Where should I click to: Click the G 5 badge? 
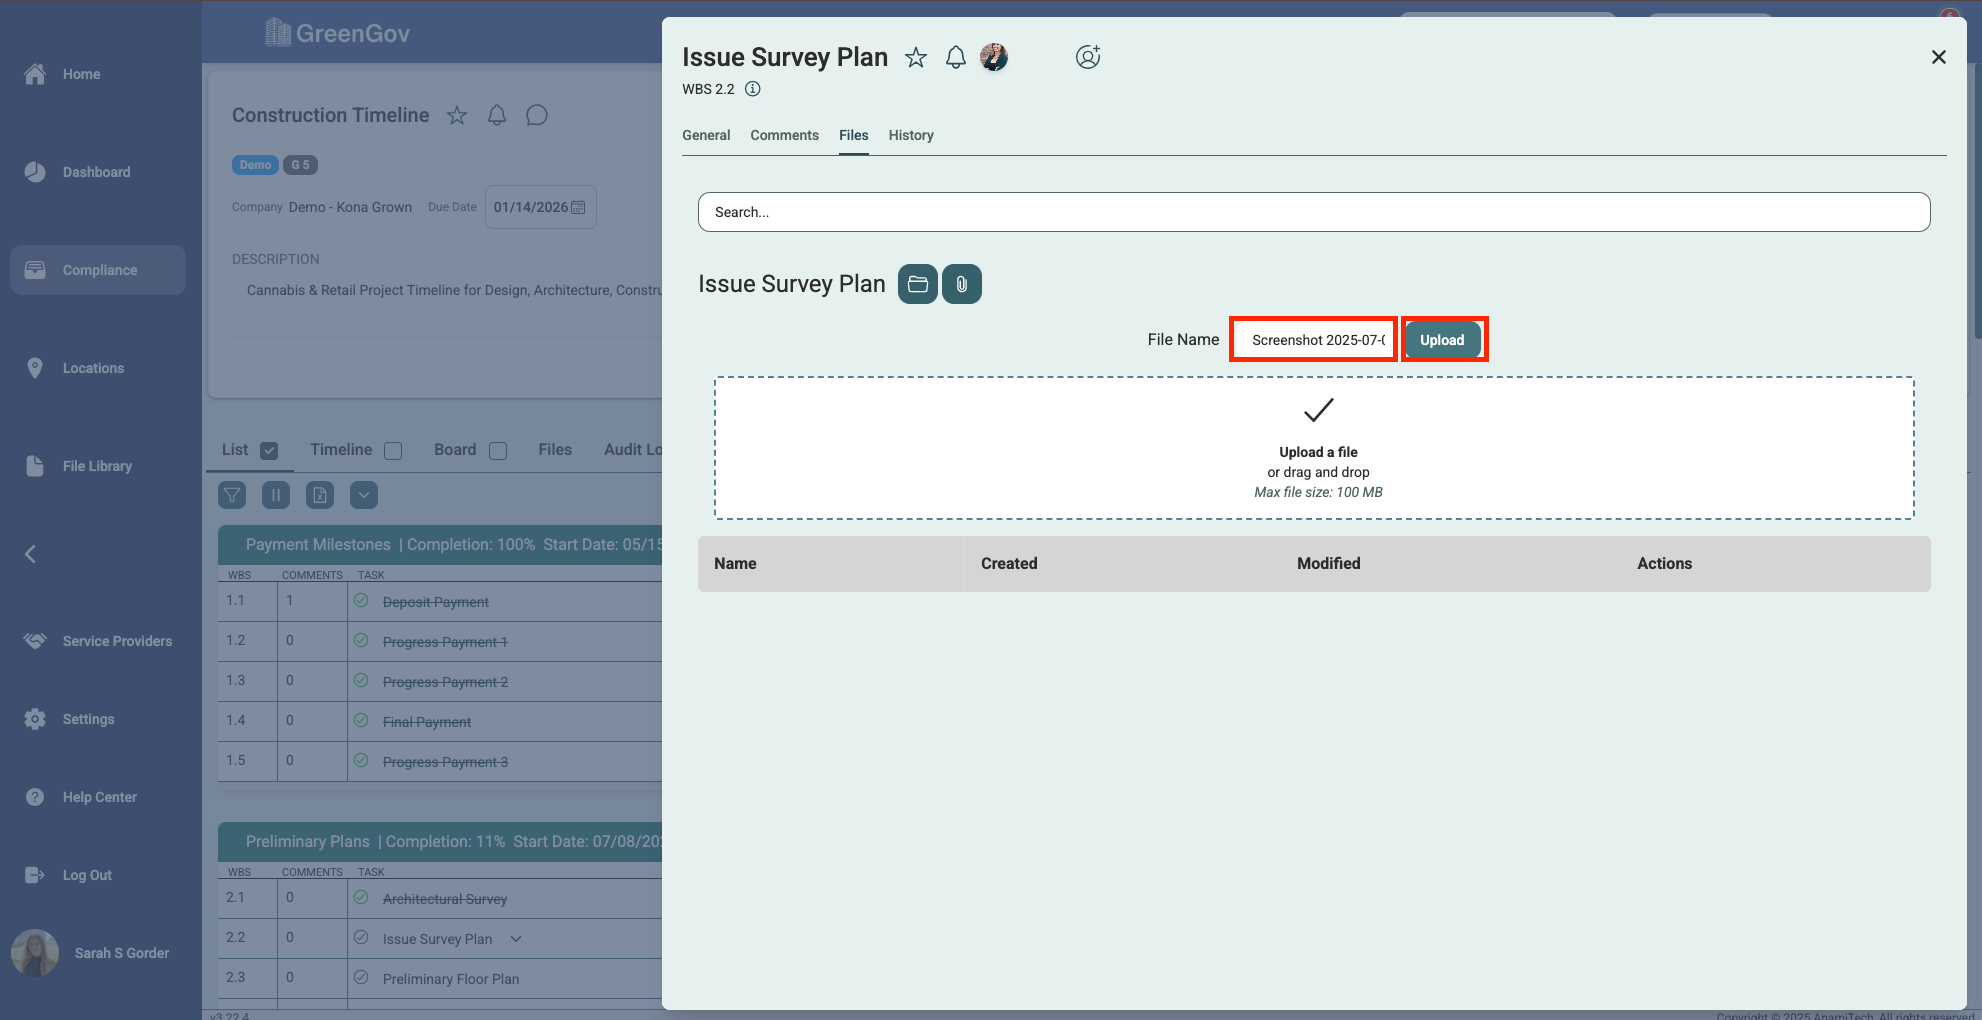[x=300, y=165]
